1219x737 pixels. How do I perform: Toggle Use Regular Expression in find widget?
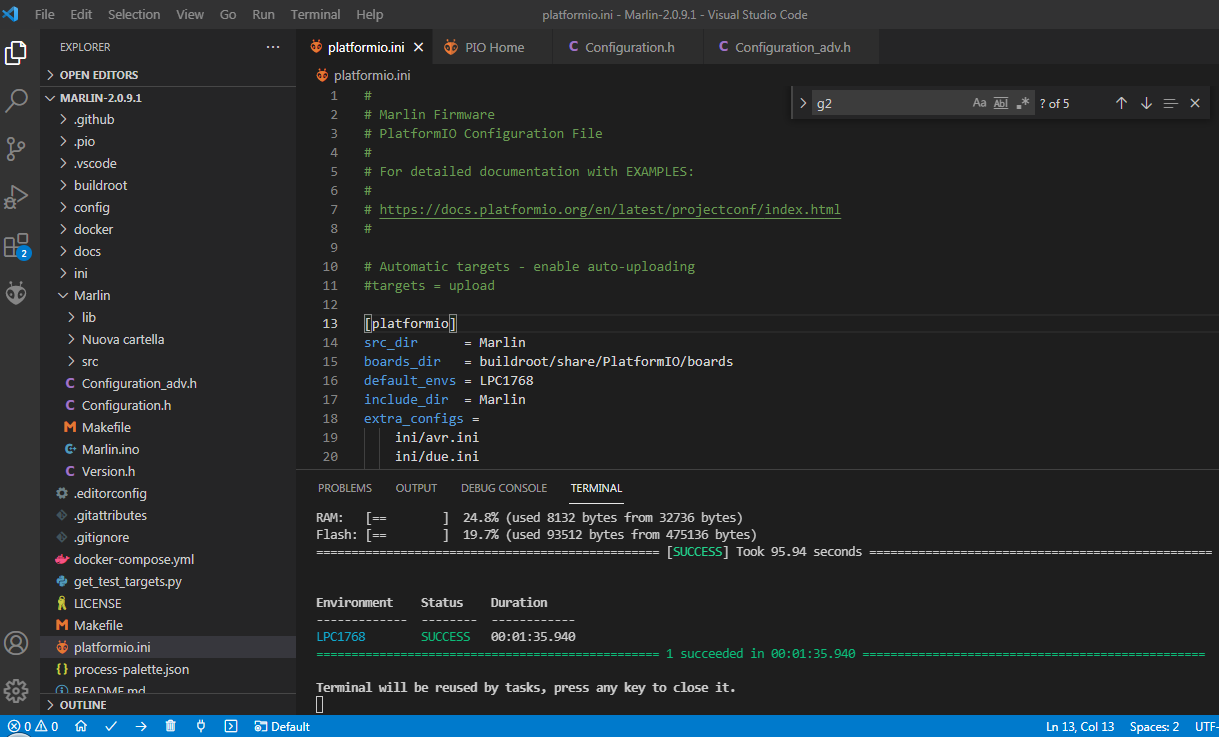[x=1023, y=103]
